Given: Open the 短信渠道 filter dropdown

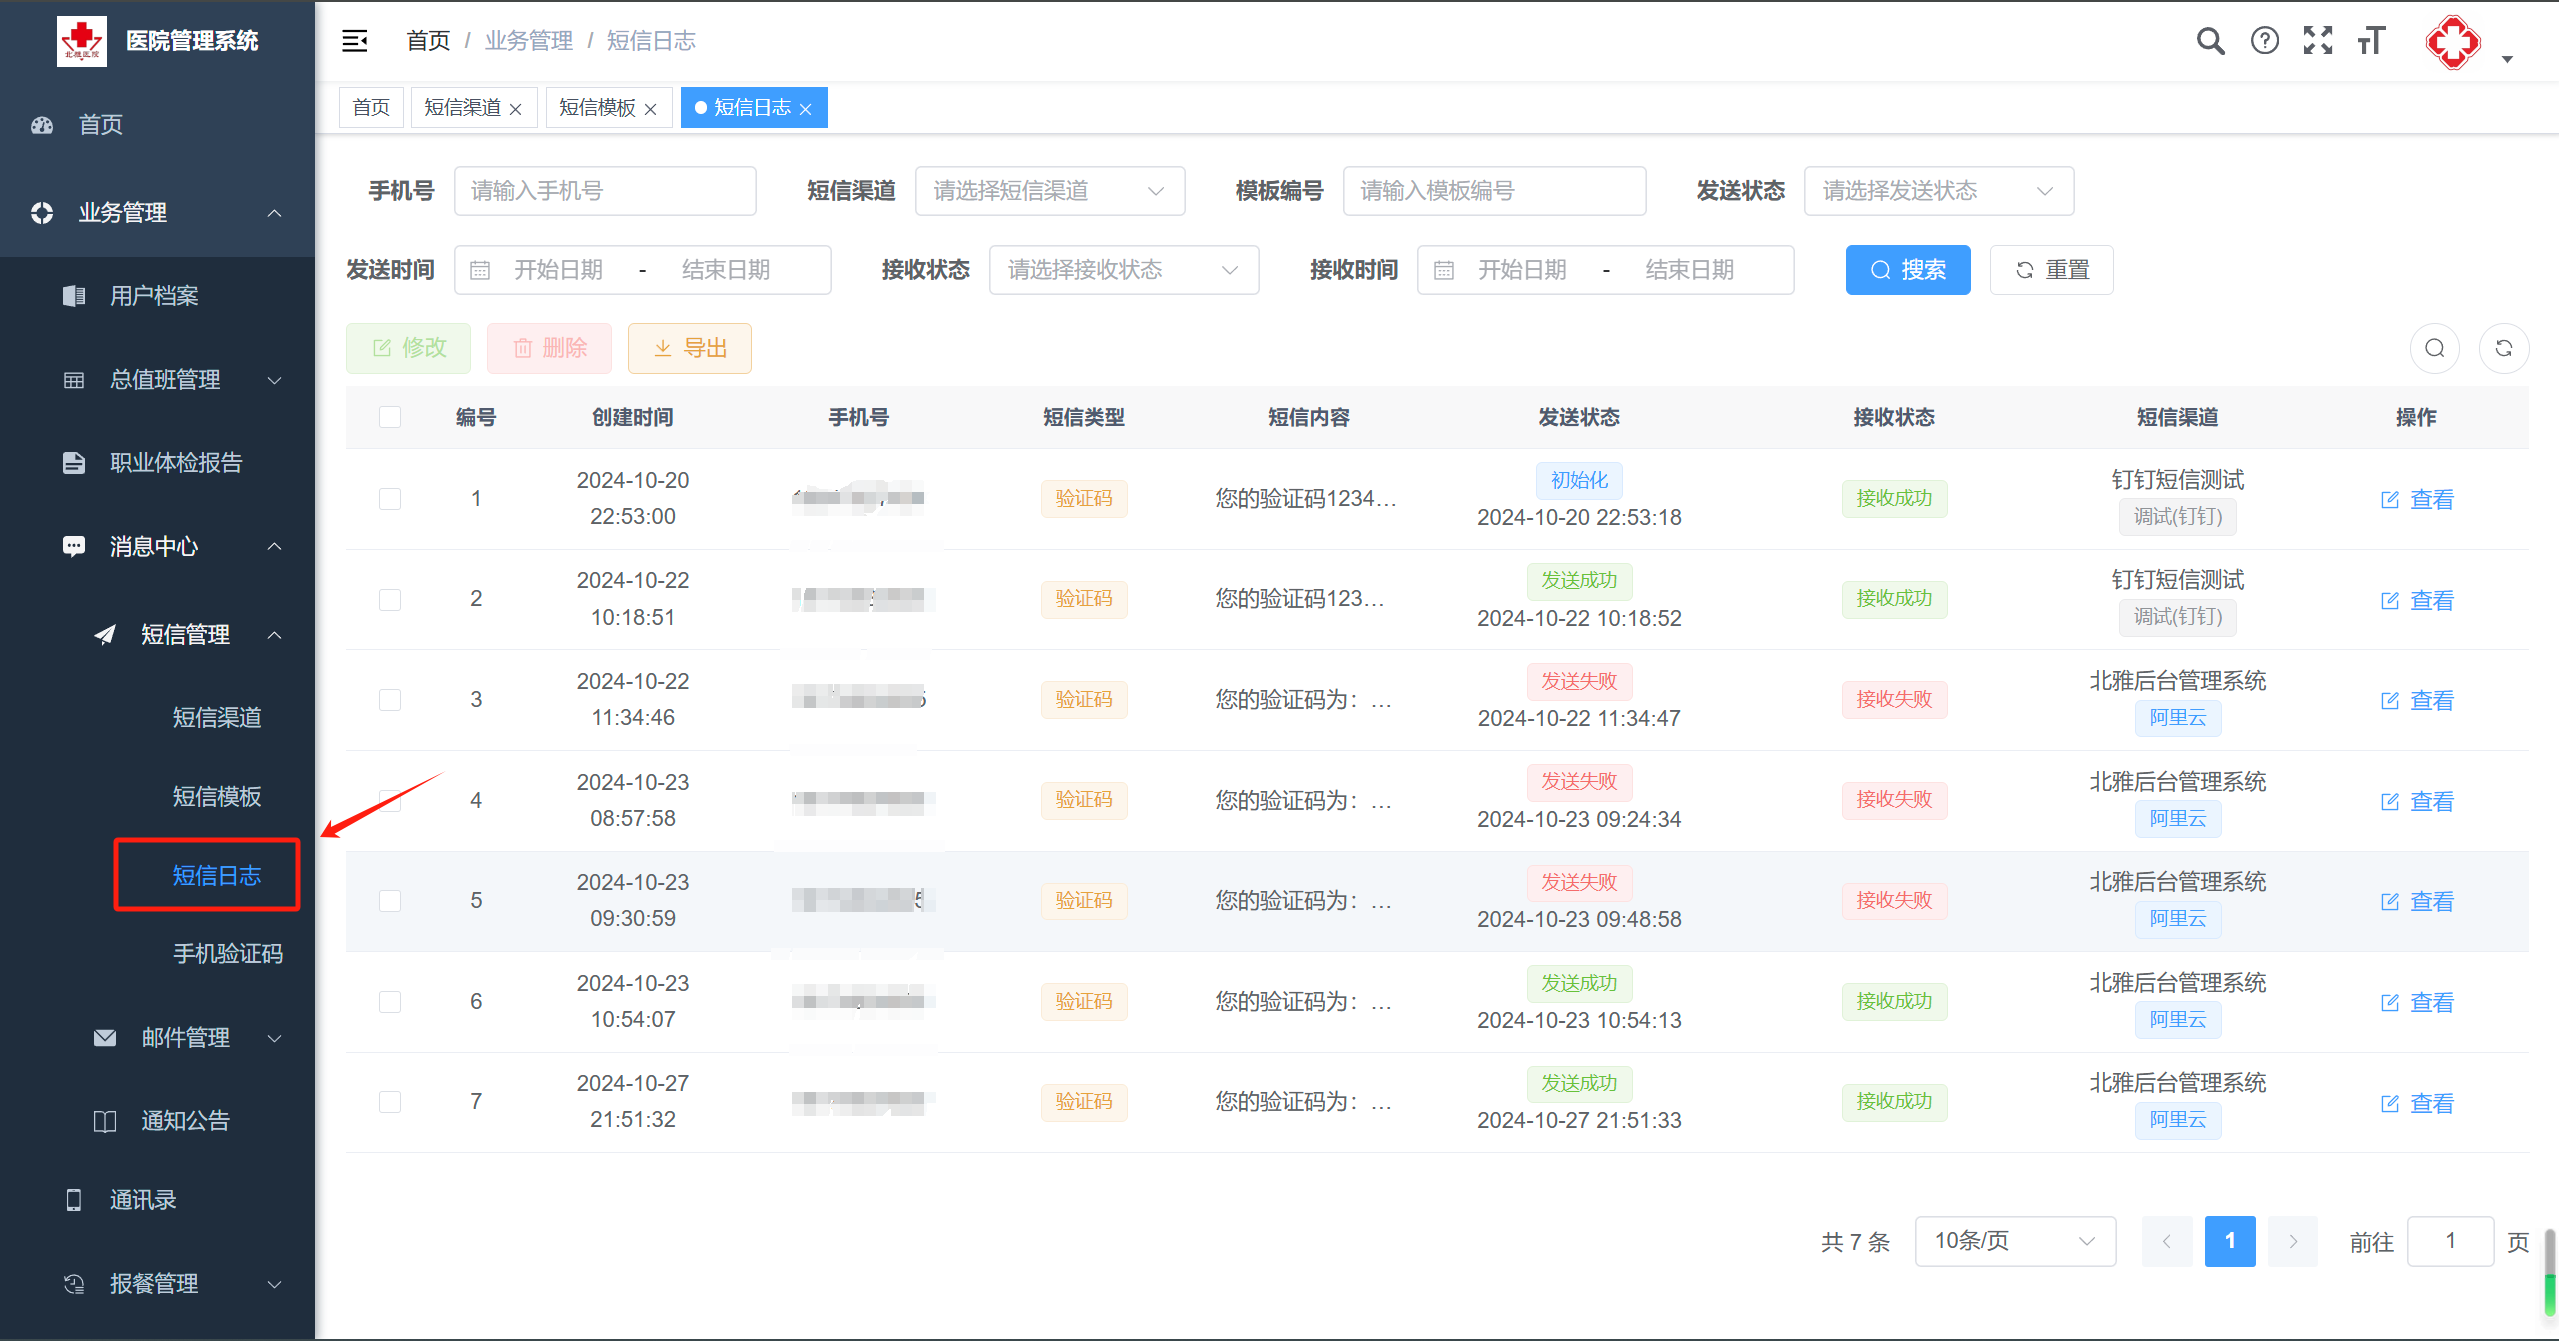Looking at the screenshot, I should 1049,191.
